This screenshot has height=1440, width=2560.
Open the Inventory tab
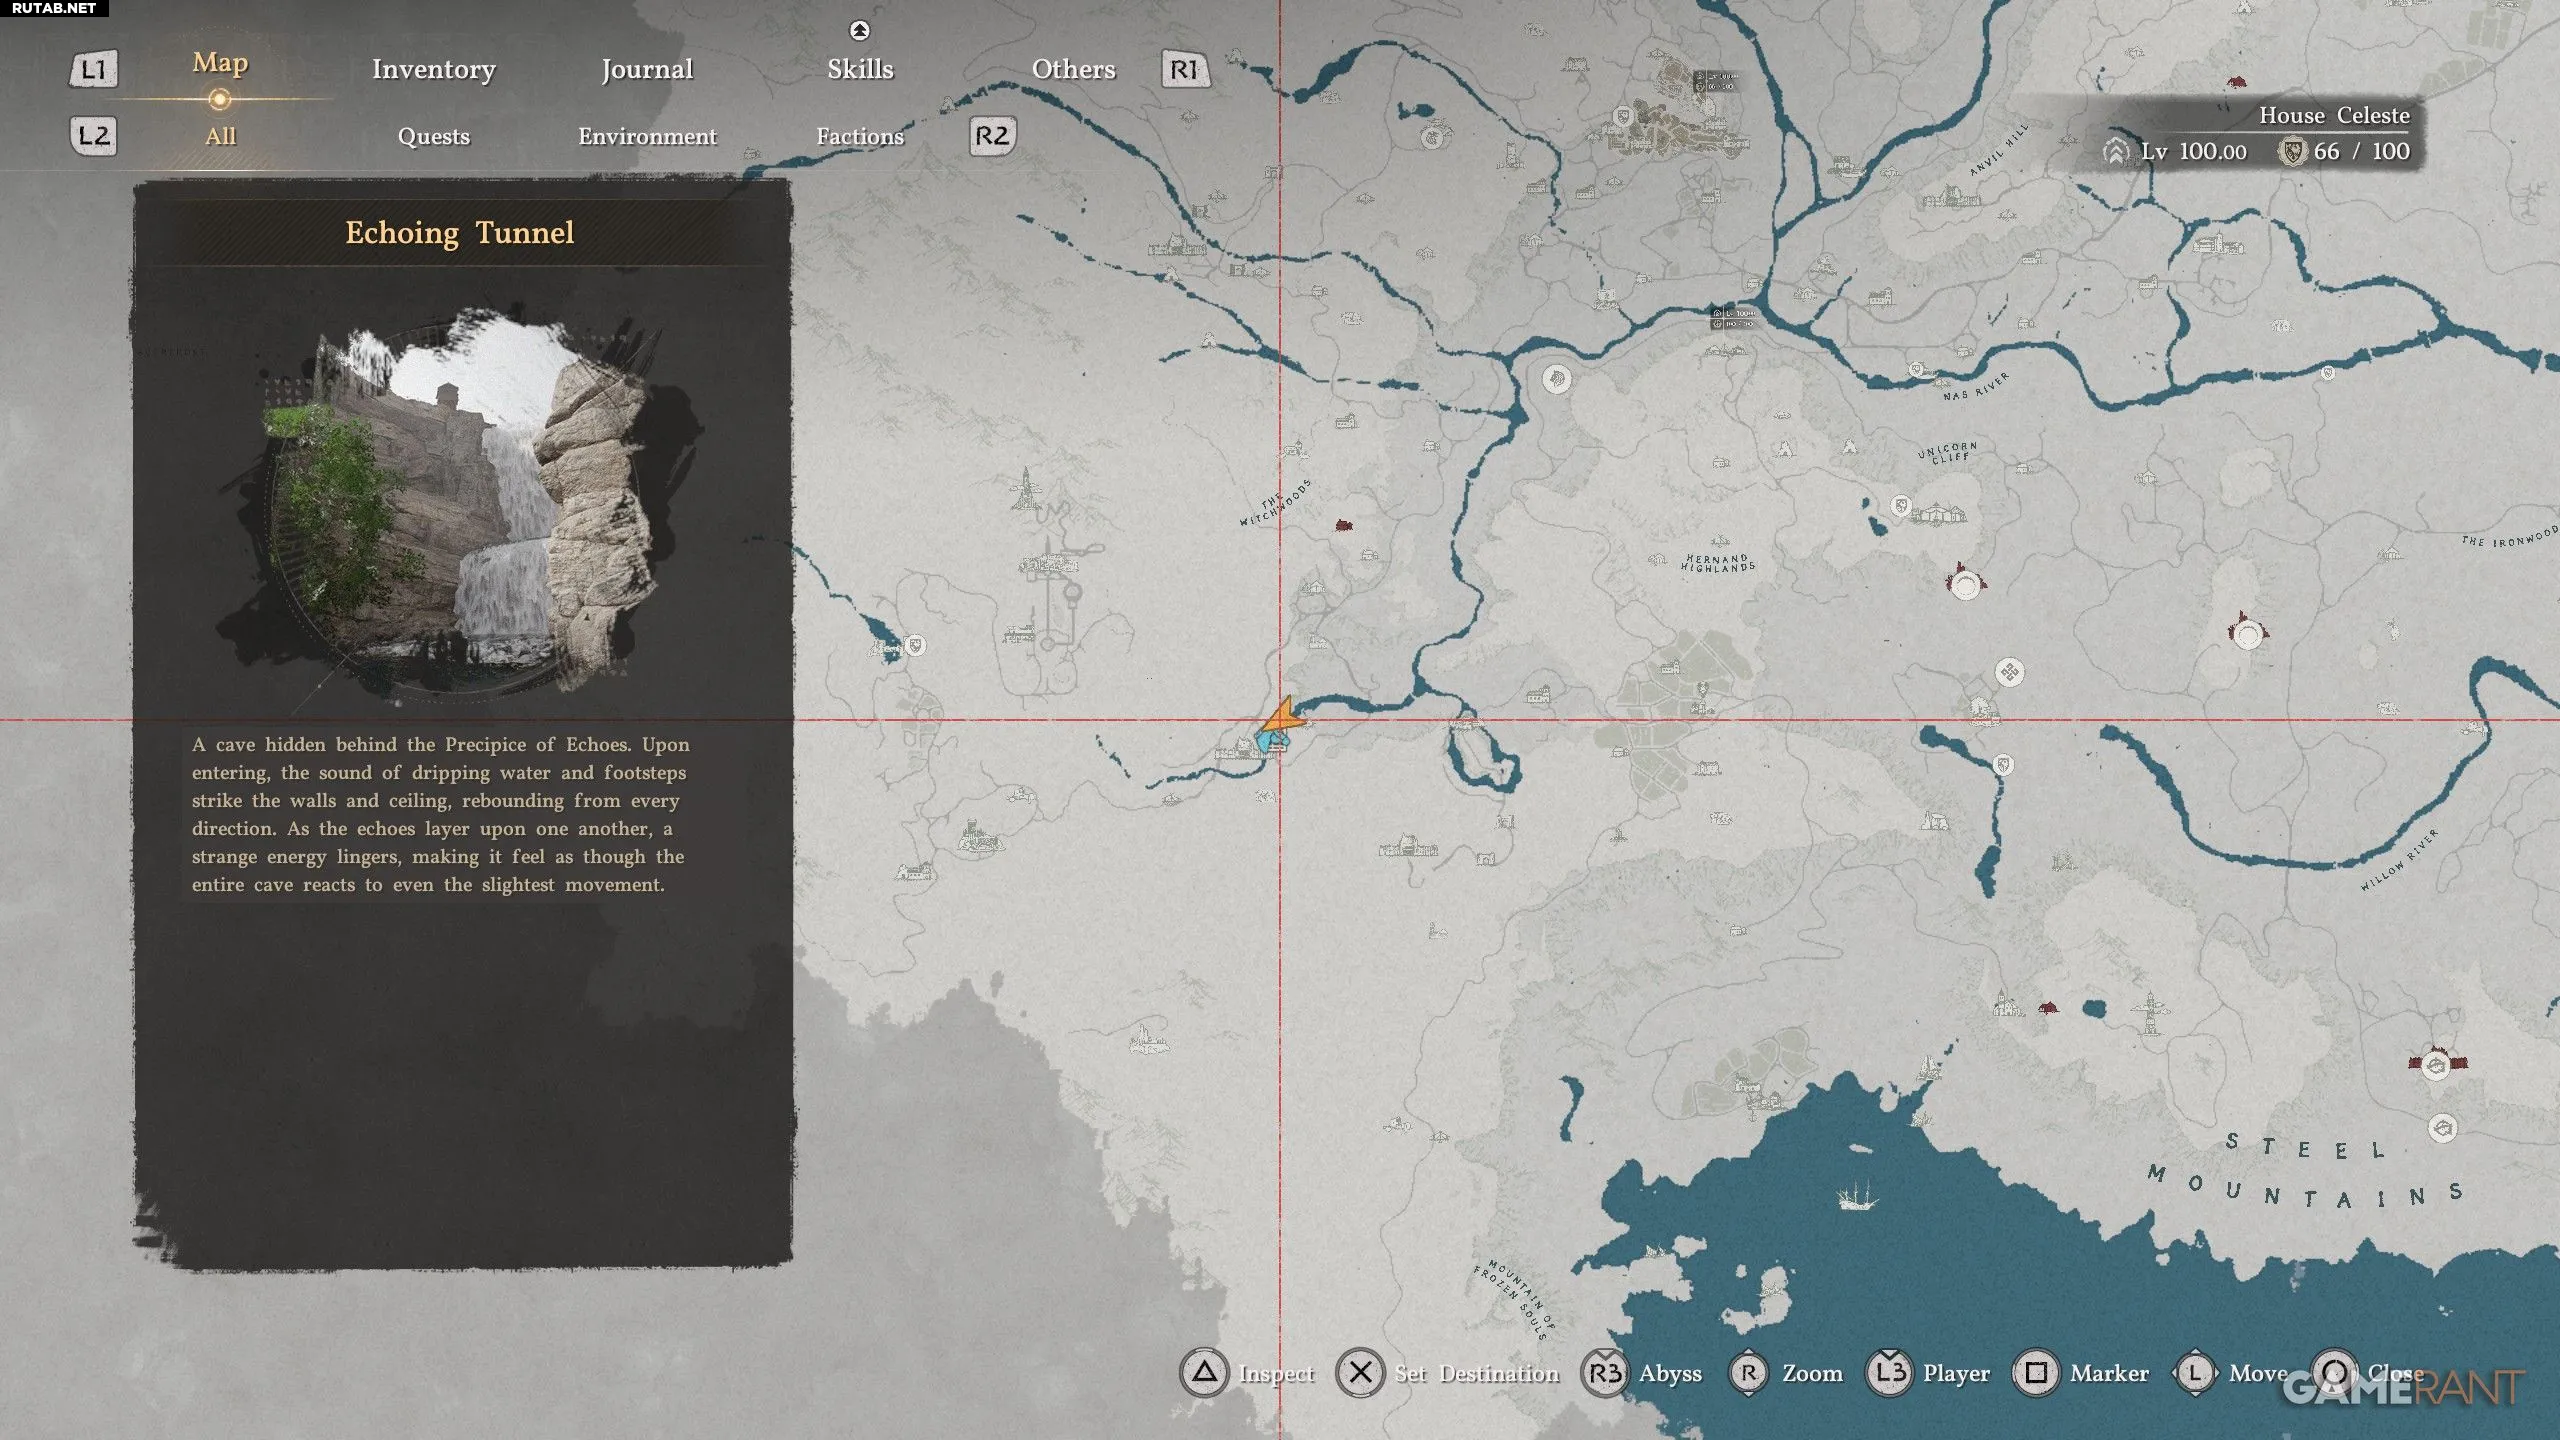coord(433,69)
